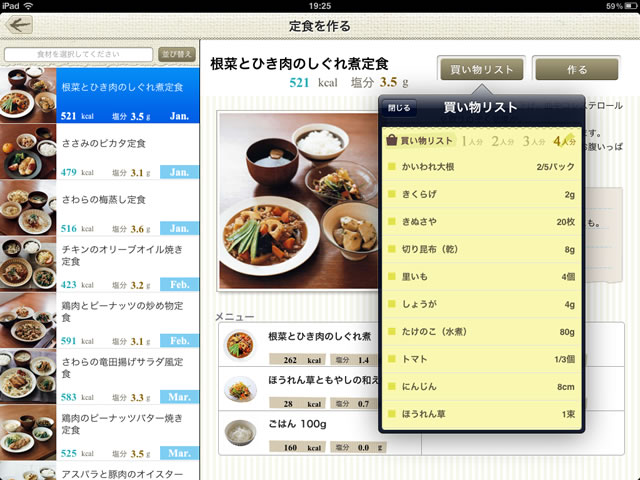Tap the チキンのオリーブオイル焼き thumbnail photo
Screen dimensions: 640x480
pos(28,264)
